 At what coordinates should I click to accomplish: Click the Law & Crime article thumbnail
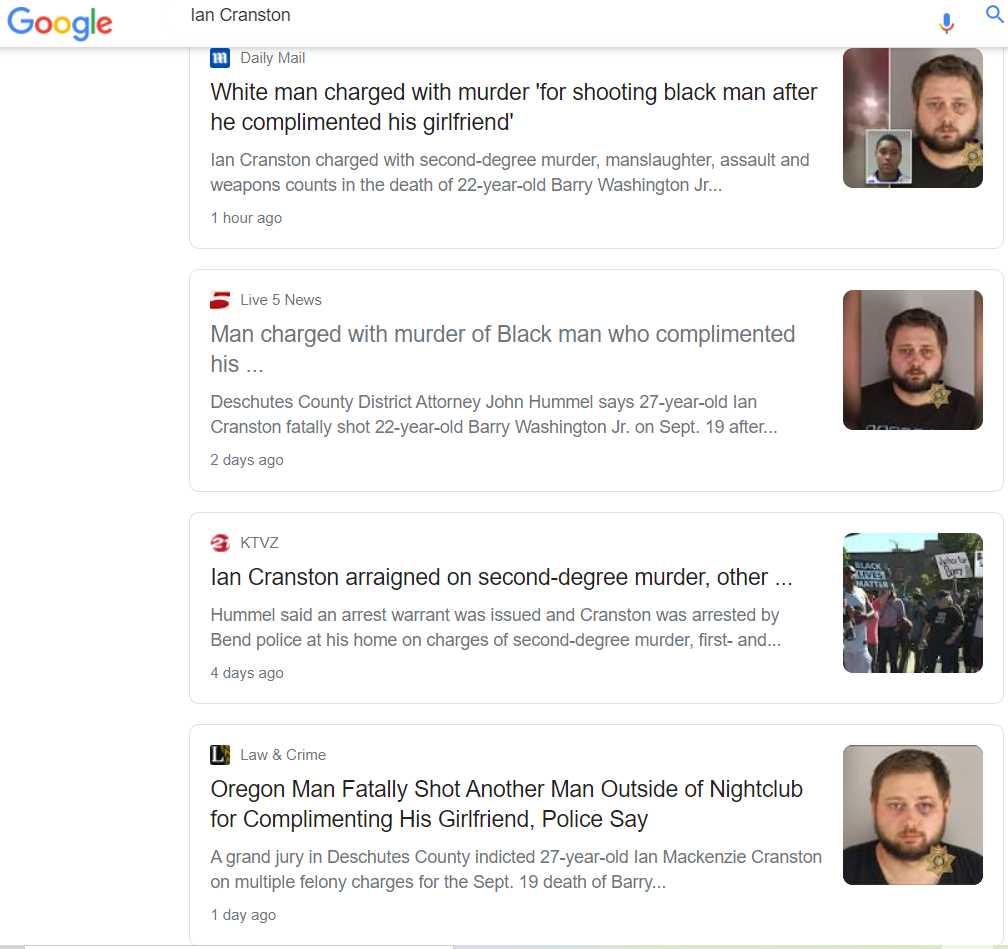[913, 815]
